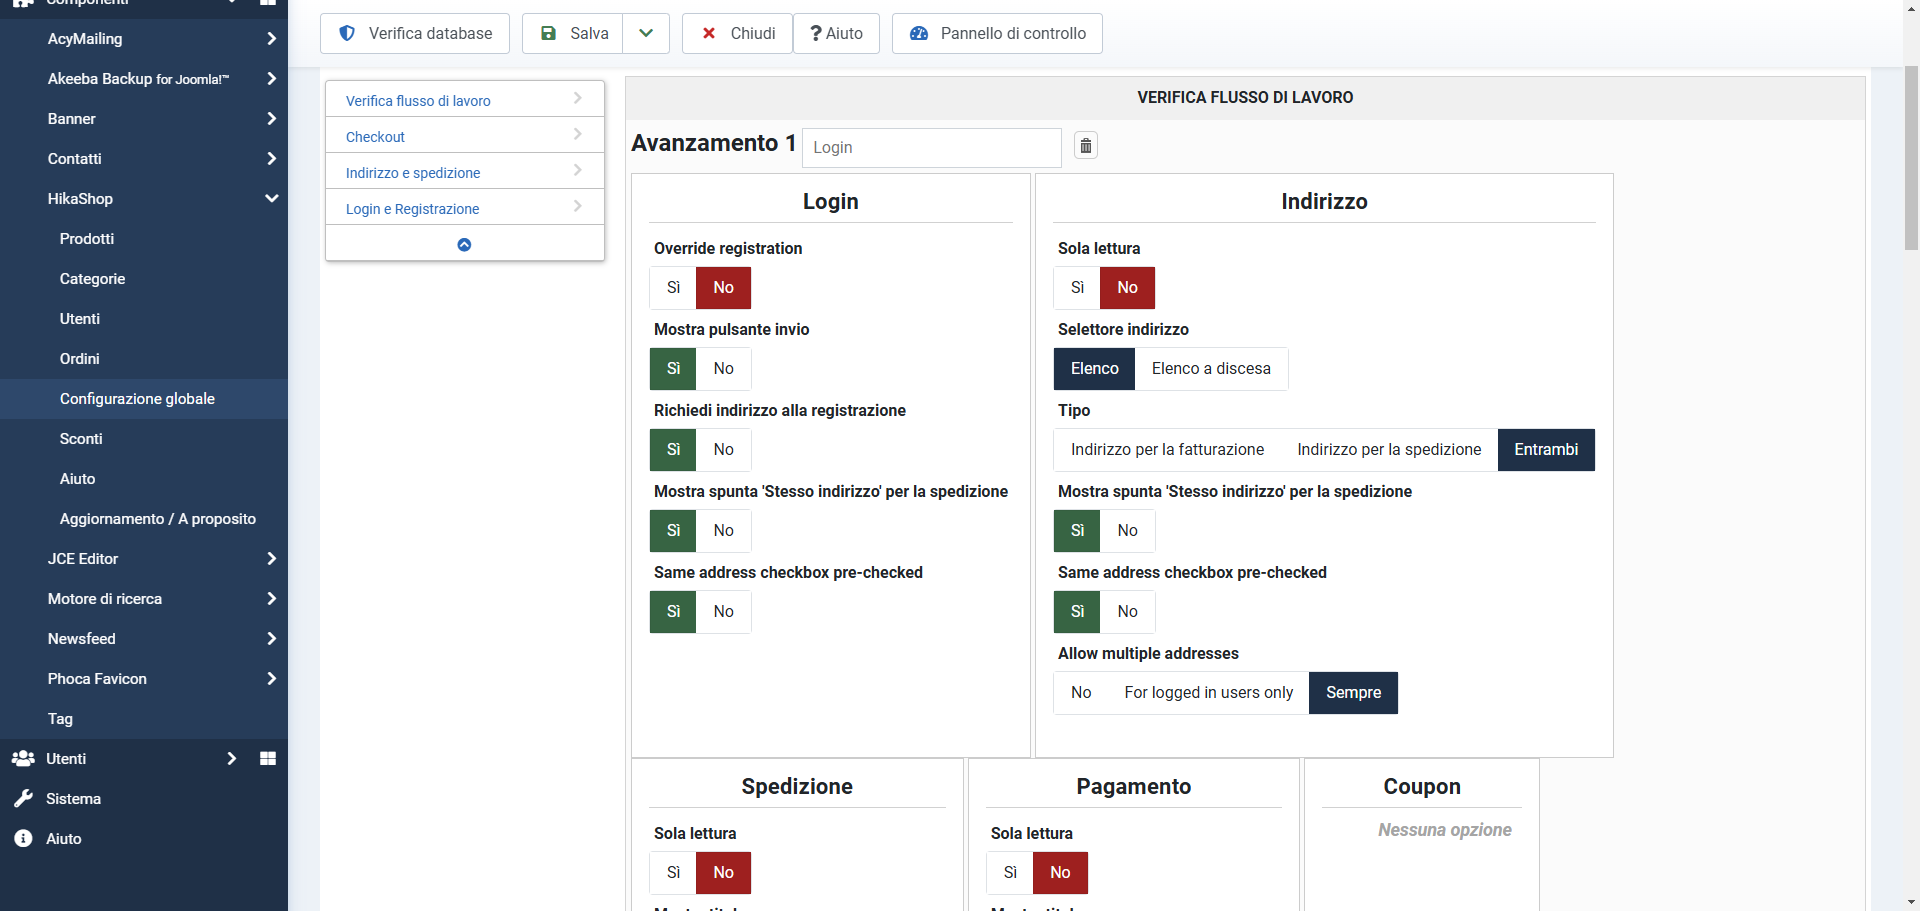
Task: Open Aggiornamento / A proposito menu item
Action: point(144,519)
